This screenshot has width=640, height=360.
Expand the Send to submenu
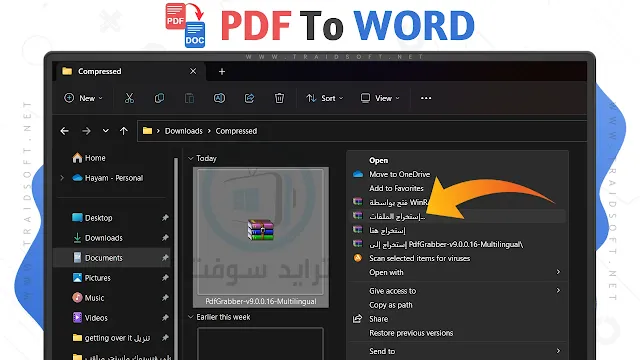click(x=558, y=351)
